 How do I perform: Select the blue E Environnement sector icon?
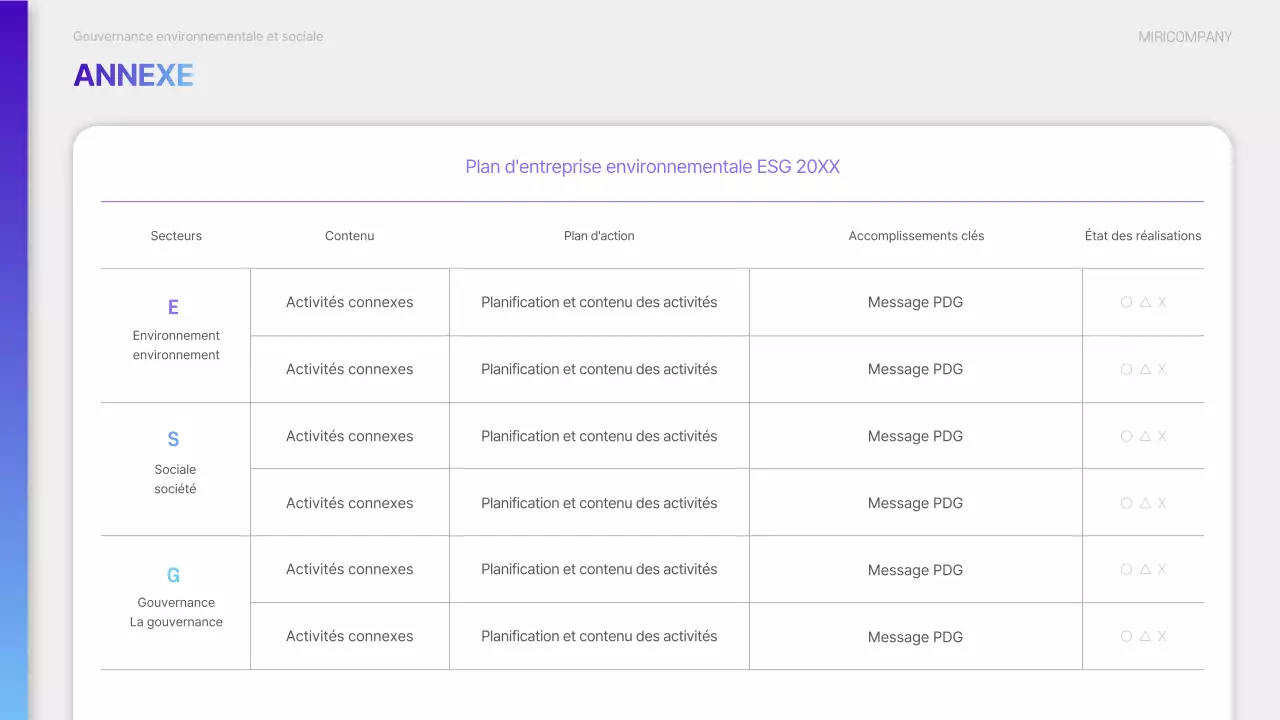[x=173, y=307]
